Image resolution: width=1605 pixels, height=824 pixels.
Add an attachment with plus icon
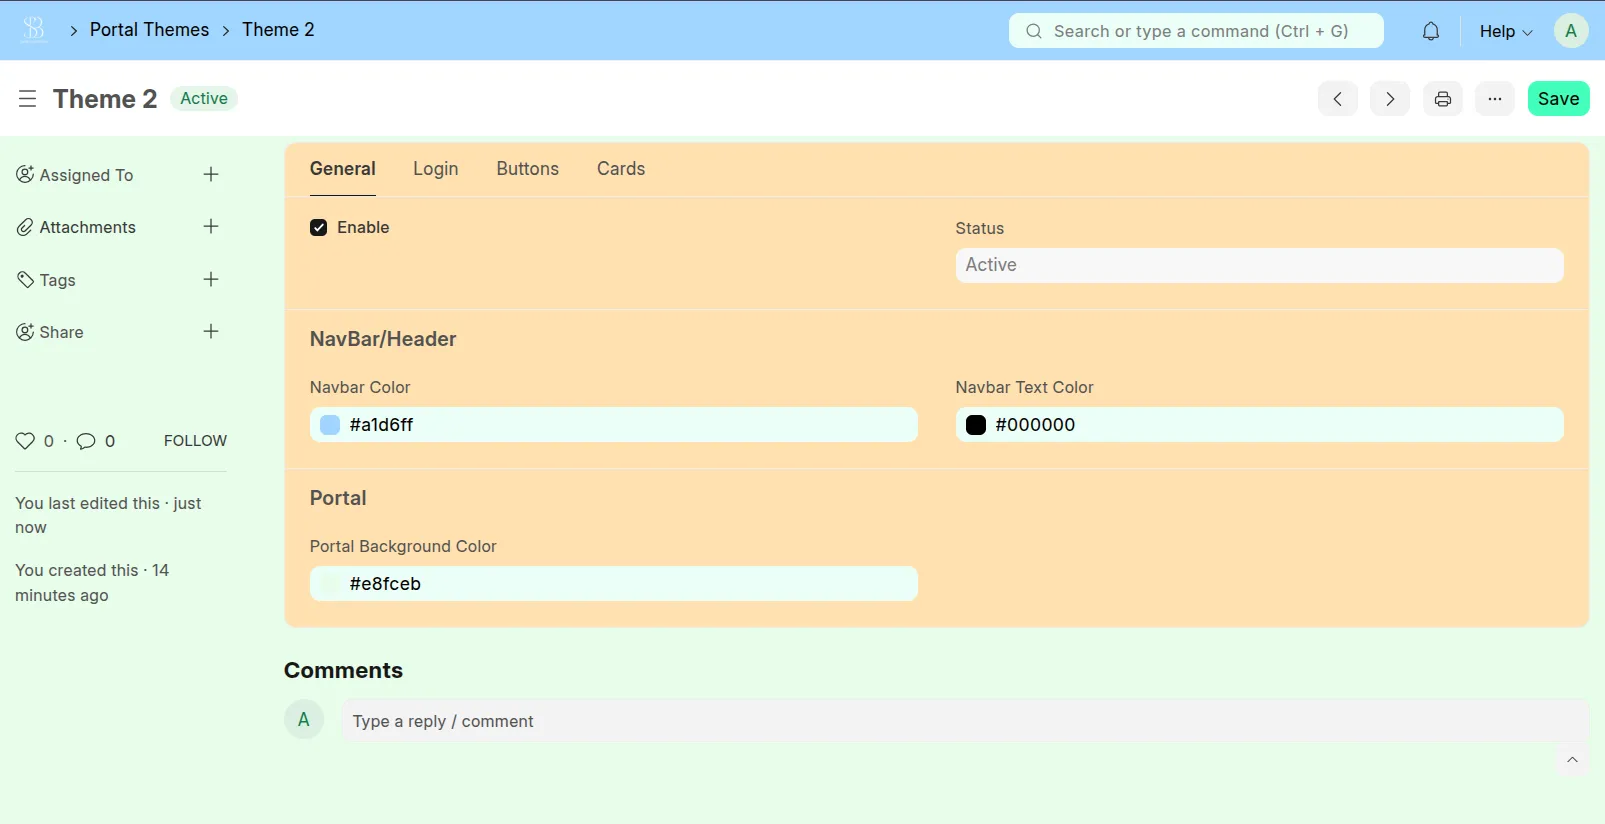coord(211,227)
